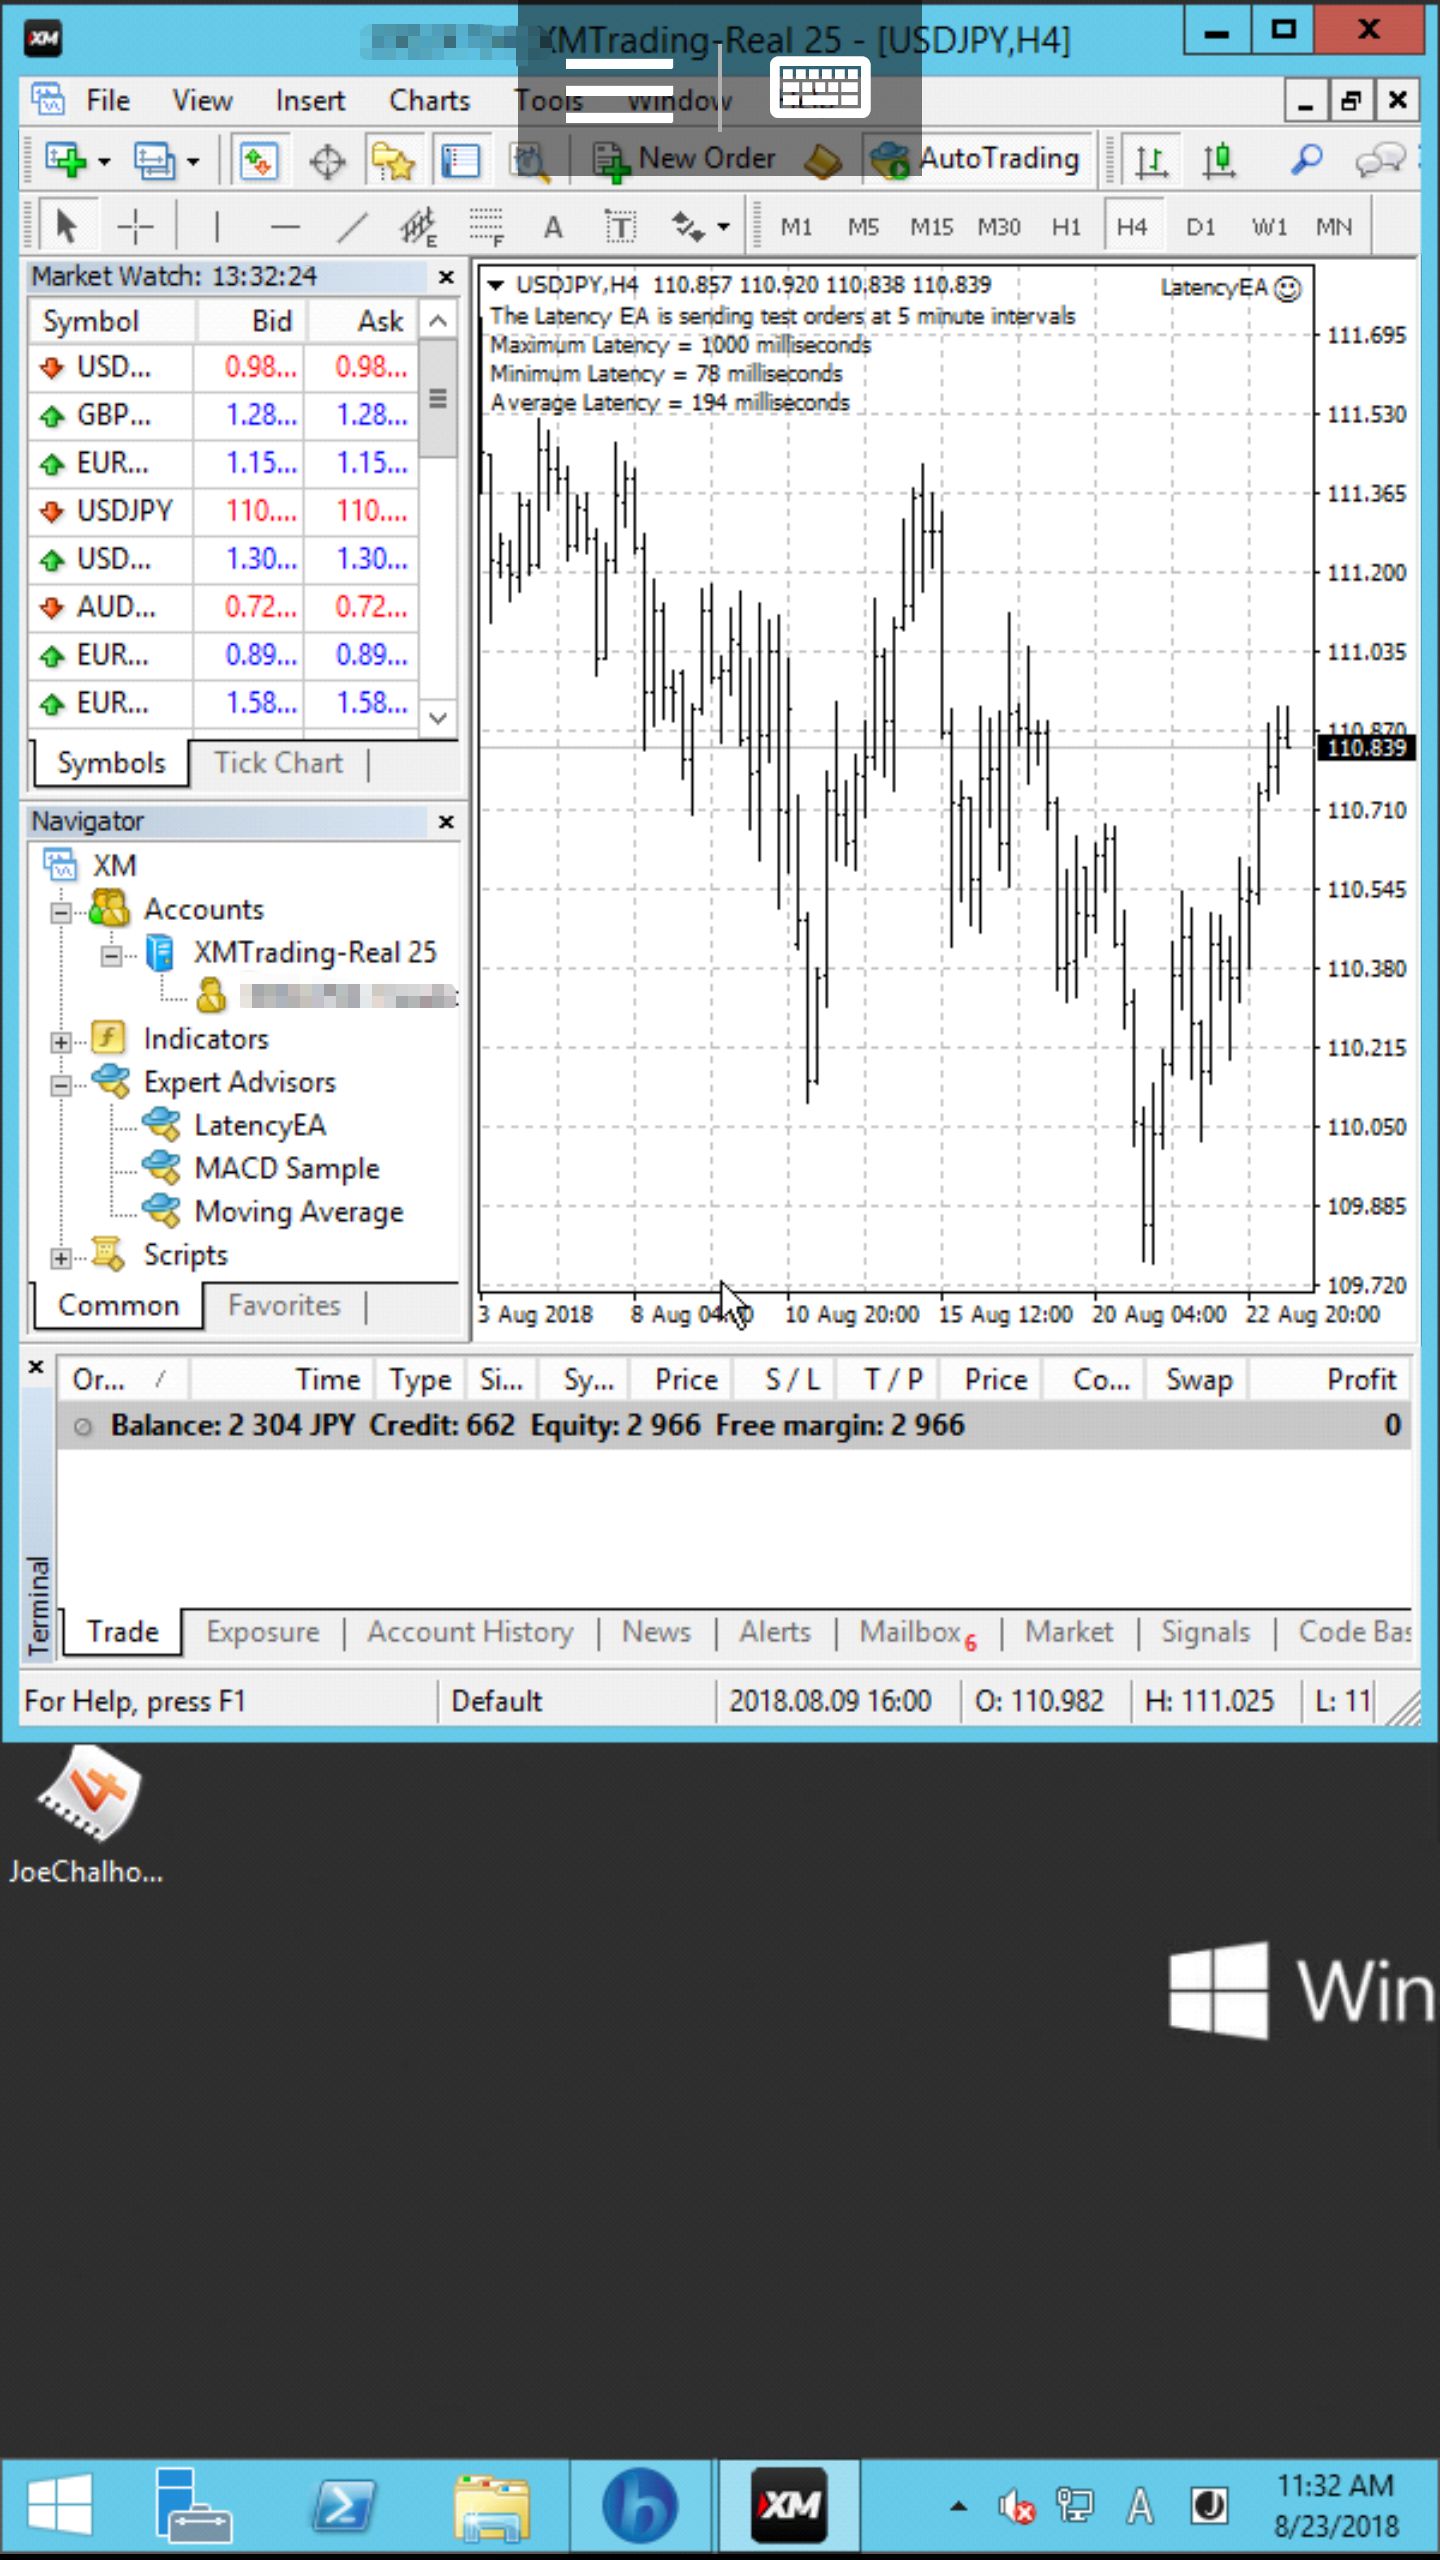Select the vertical line drawing tool
Screen dimensions: 1440x2560
pyautogui.click(x=216, y=227)
